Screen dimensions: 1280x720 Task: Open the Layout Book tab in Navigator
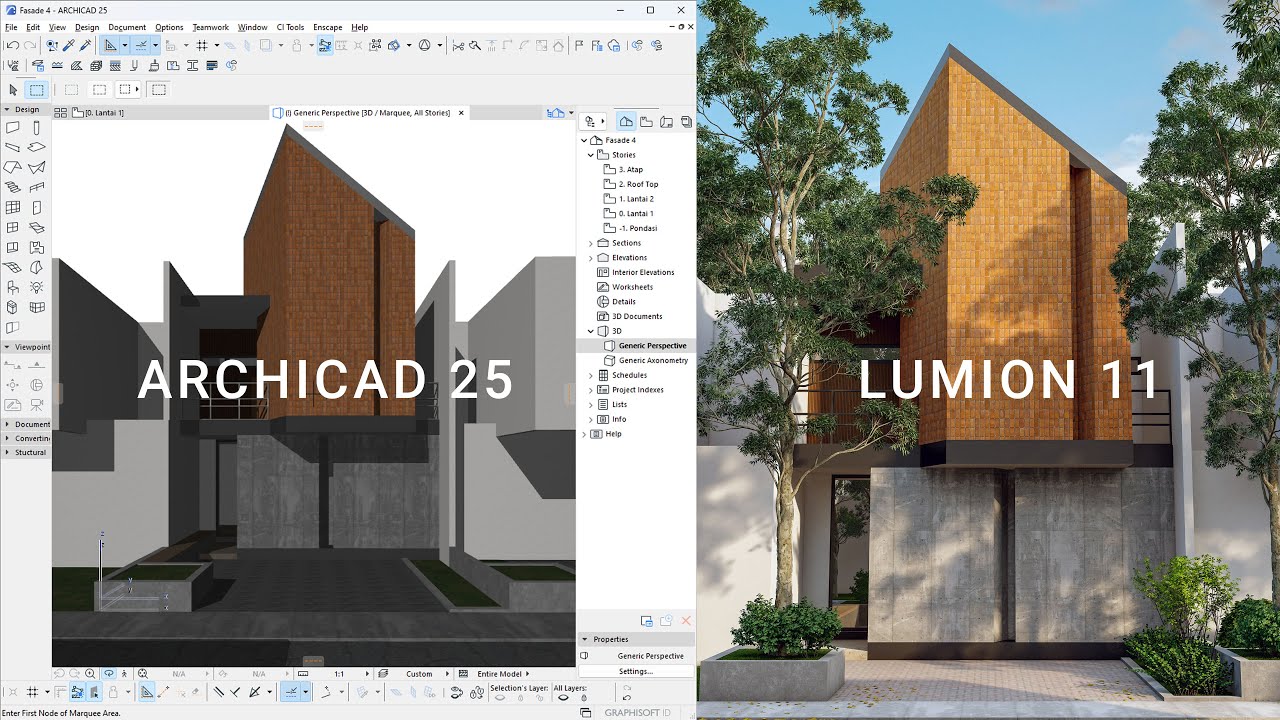click(666, 122)
